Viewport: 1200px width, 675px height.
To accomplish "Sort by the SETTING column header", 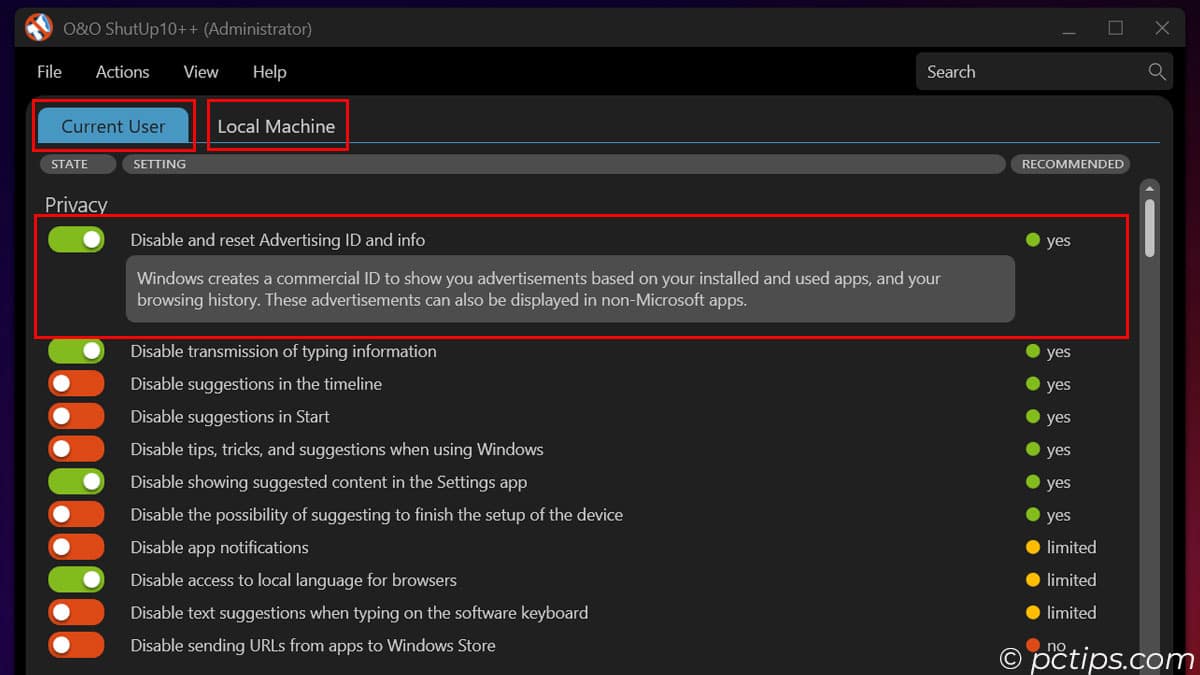I will pos(563,164).
